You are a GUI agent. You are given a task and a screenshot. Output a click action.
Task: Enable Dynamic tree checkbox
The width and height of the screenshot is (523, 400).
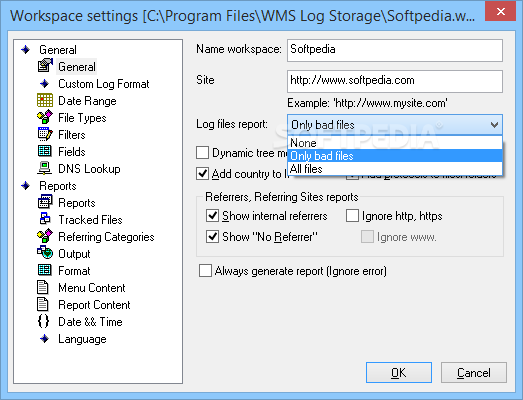(202, 153)
